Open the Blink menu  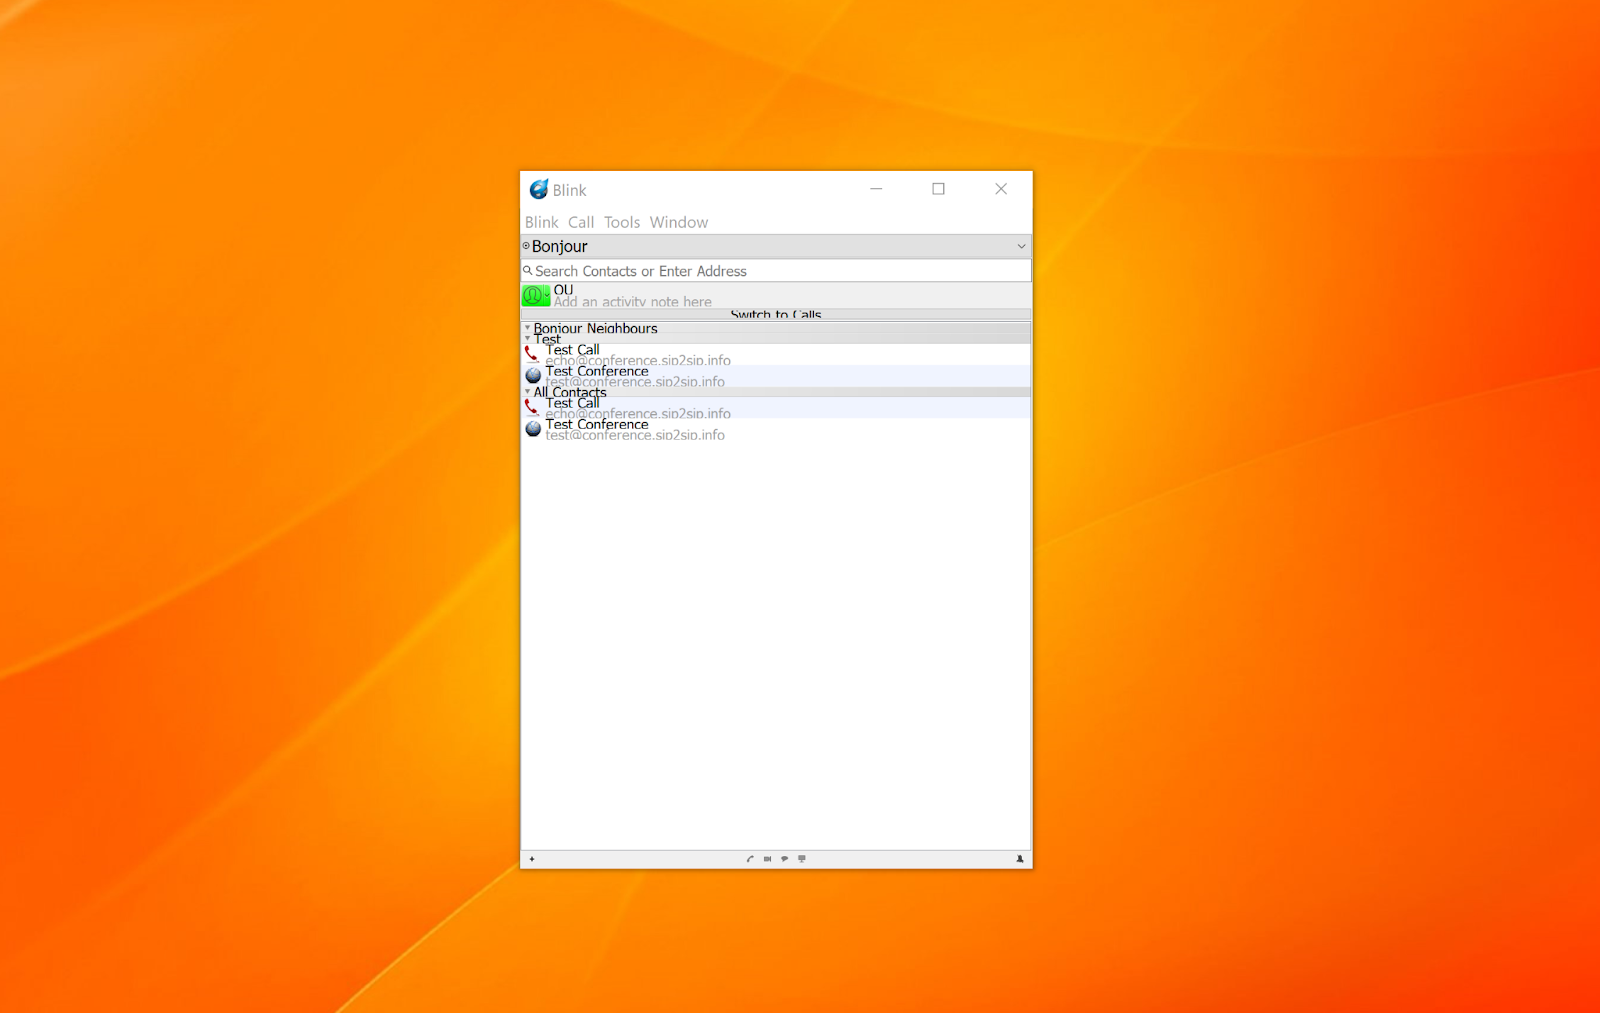tap(542, 222)
